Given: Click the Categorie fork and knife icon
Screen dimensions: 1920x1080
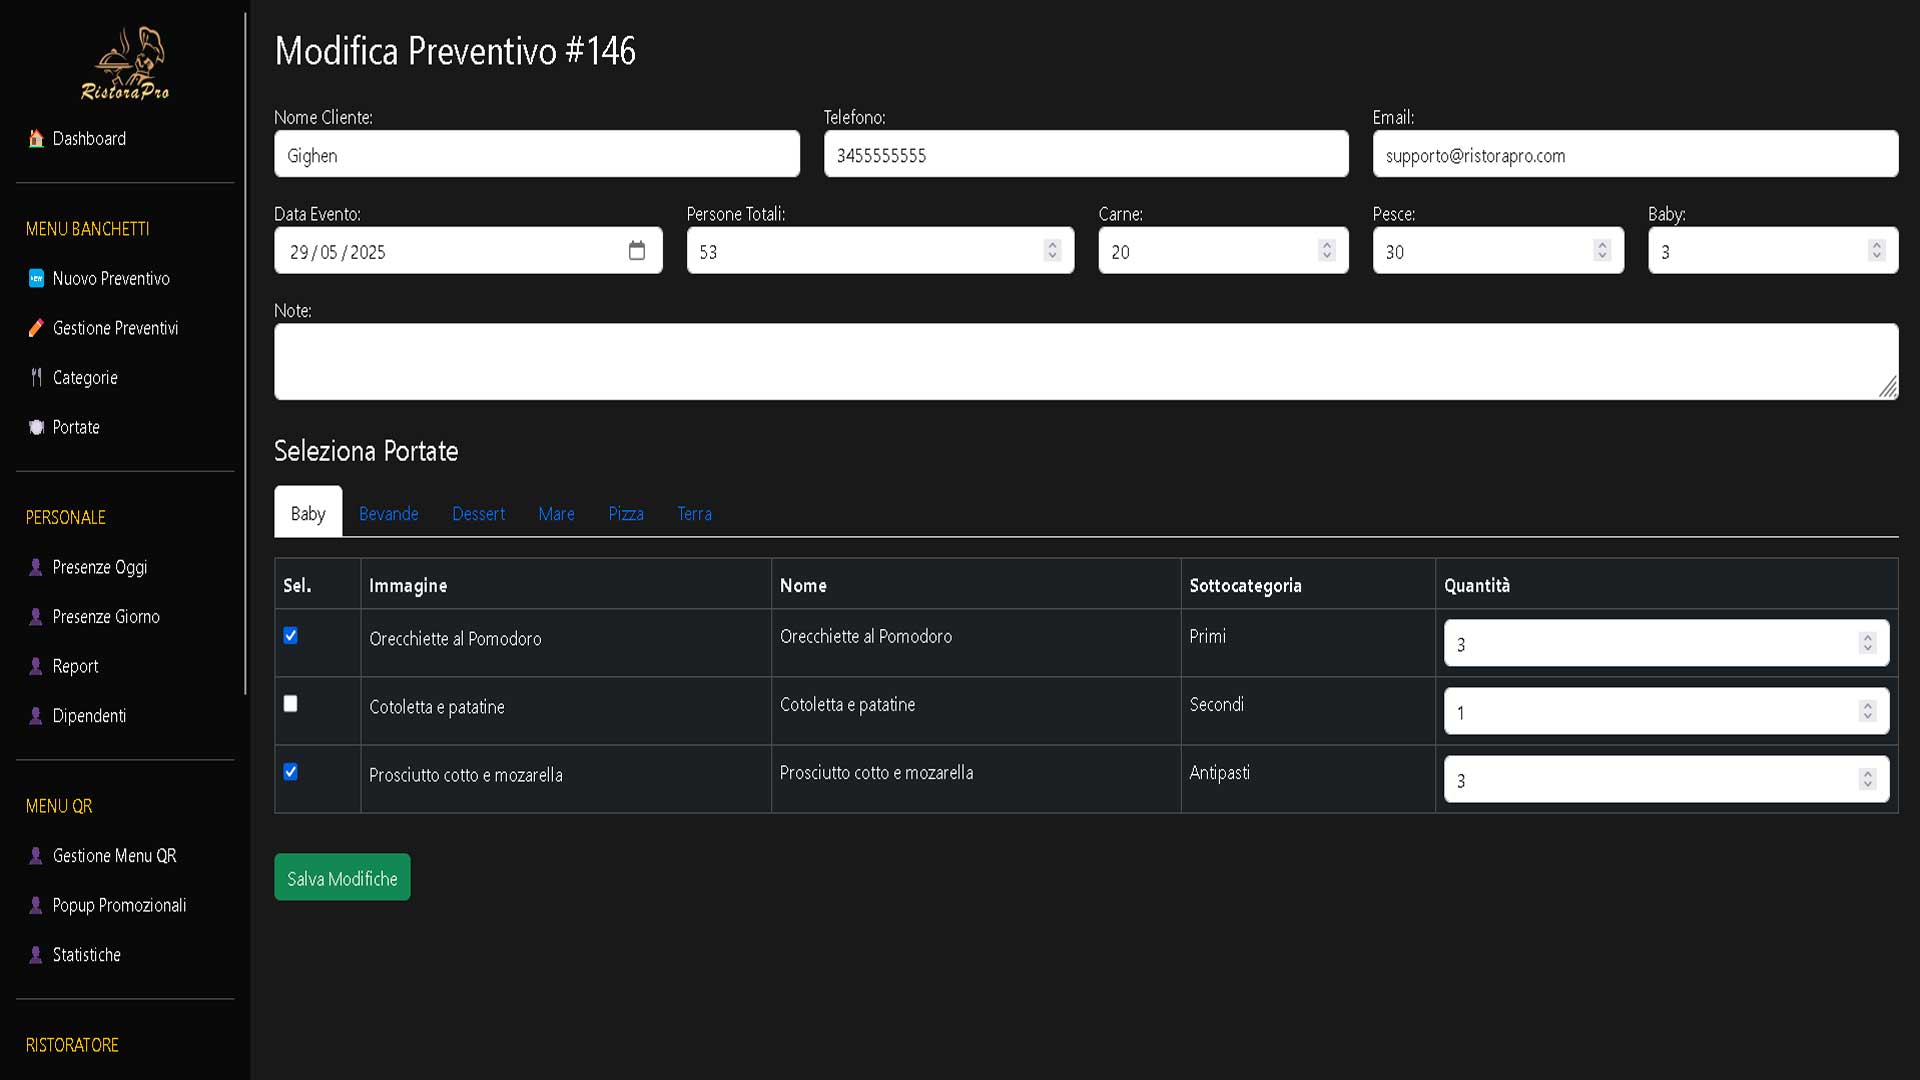Looking at the screenshot, I should 36,377.
